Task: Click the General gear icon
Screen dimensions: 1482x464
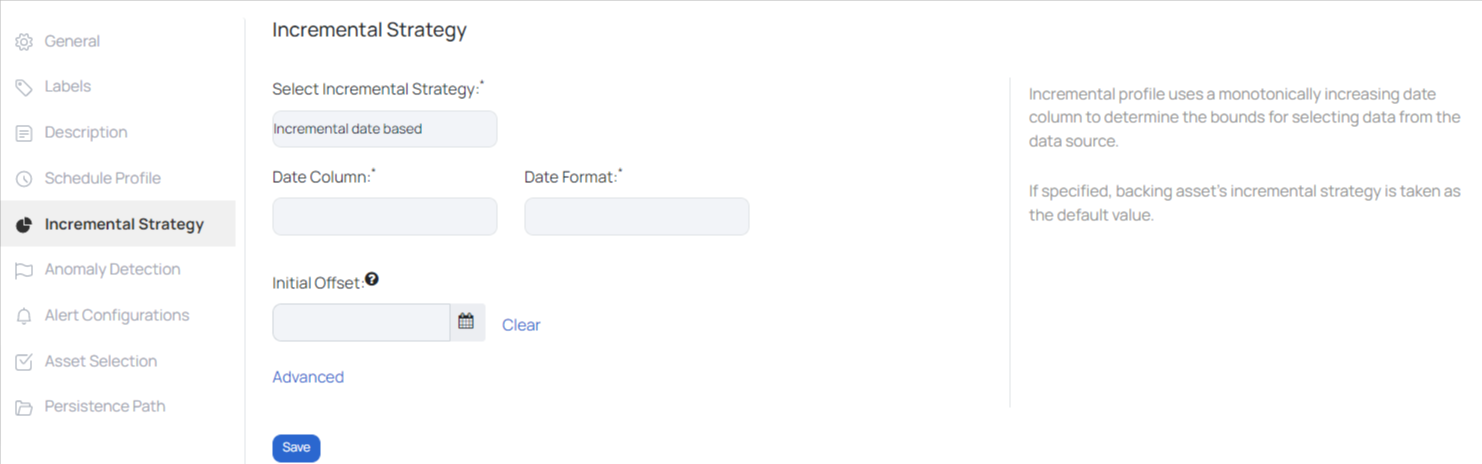Action: coord(24,42)
